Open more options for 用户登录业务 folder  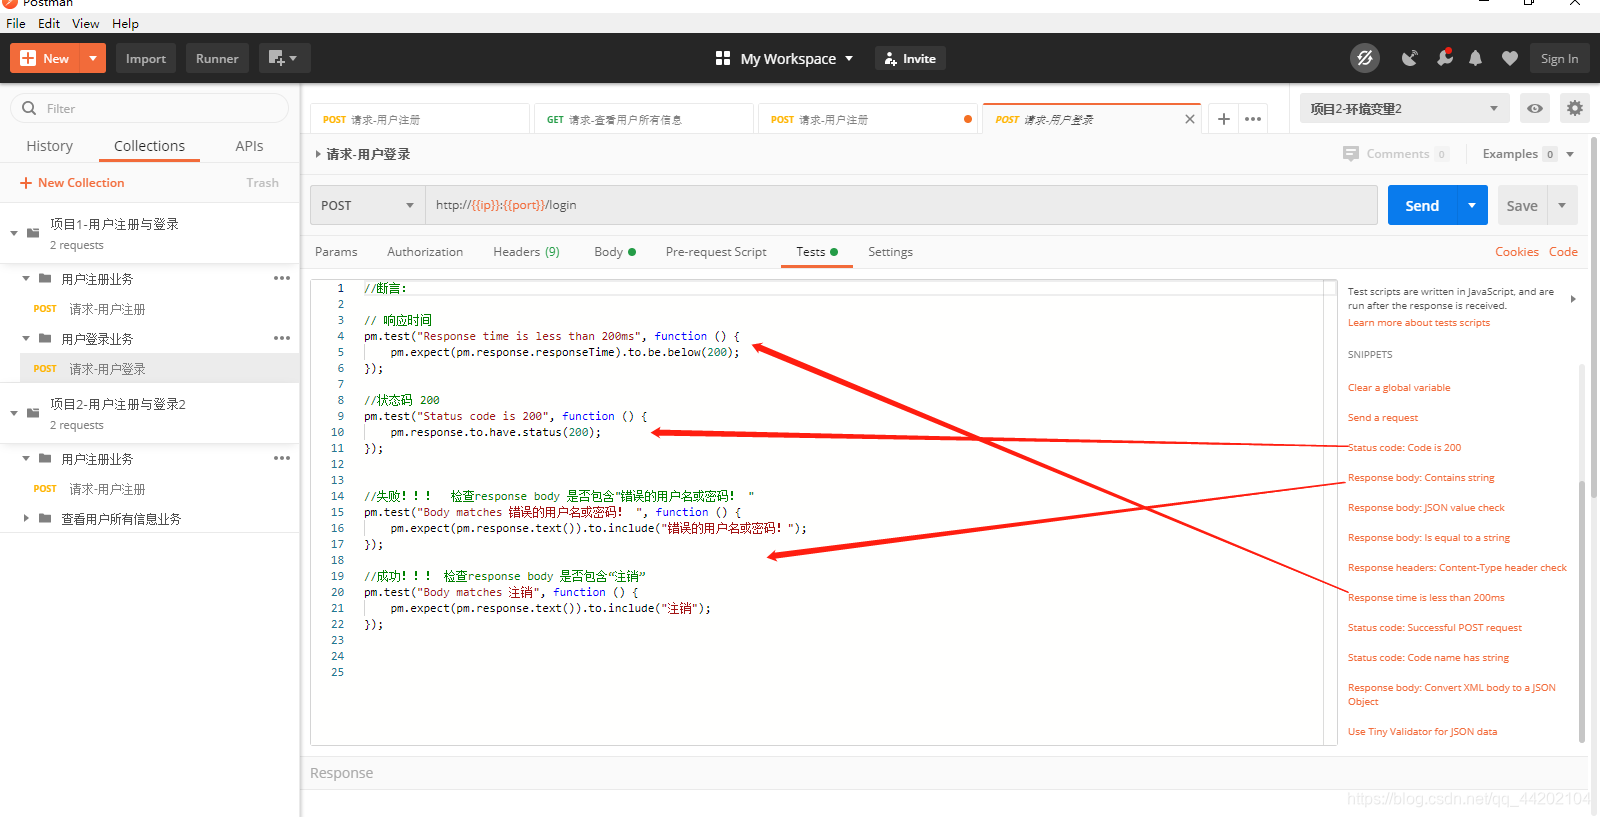282,338
